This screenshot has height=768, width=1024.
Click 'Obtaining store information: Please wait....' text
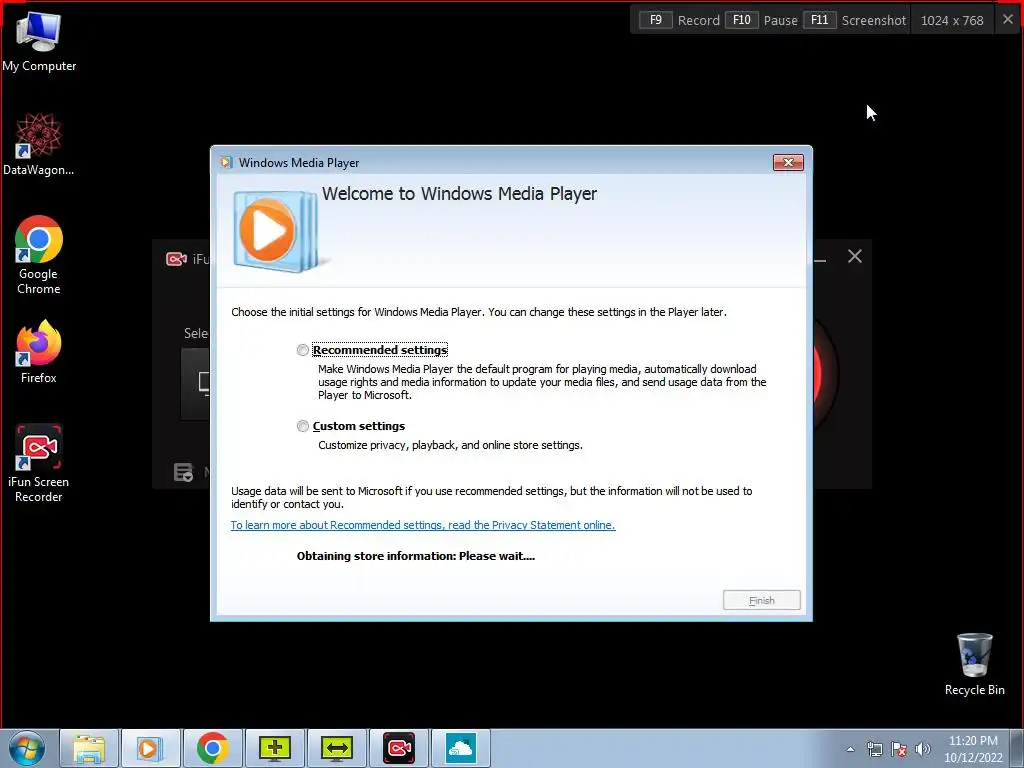[415, 556]
